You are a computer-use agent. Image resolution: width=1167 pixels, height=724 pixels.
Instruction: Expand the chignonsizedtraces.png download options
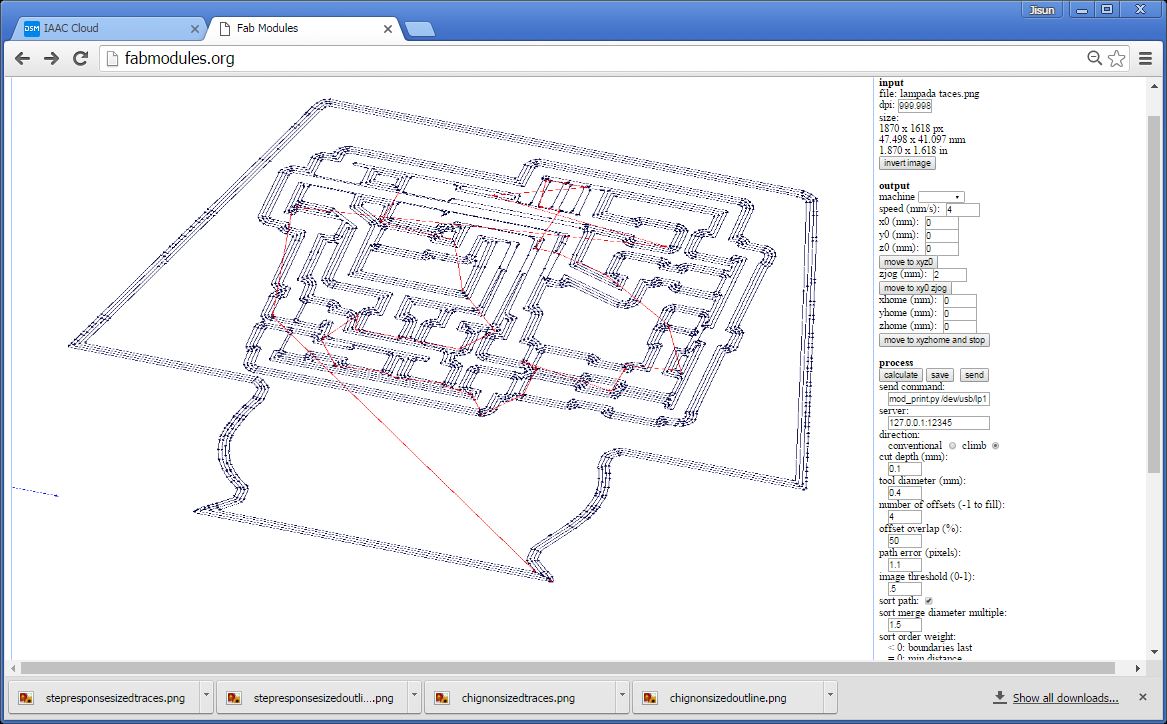click(622, 696)
